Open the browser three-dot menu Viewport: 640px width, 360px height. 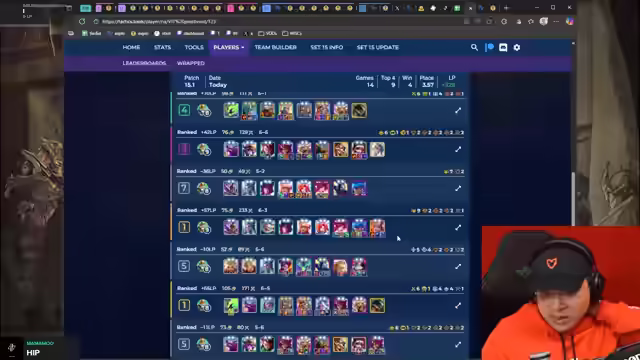click(556, 21)
